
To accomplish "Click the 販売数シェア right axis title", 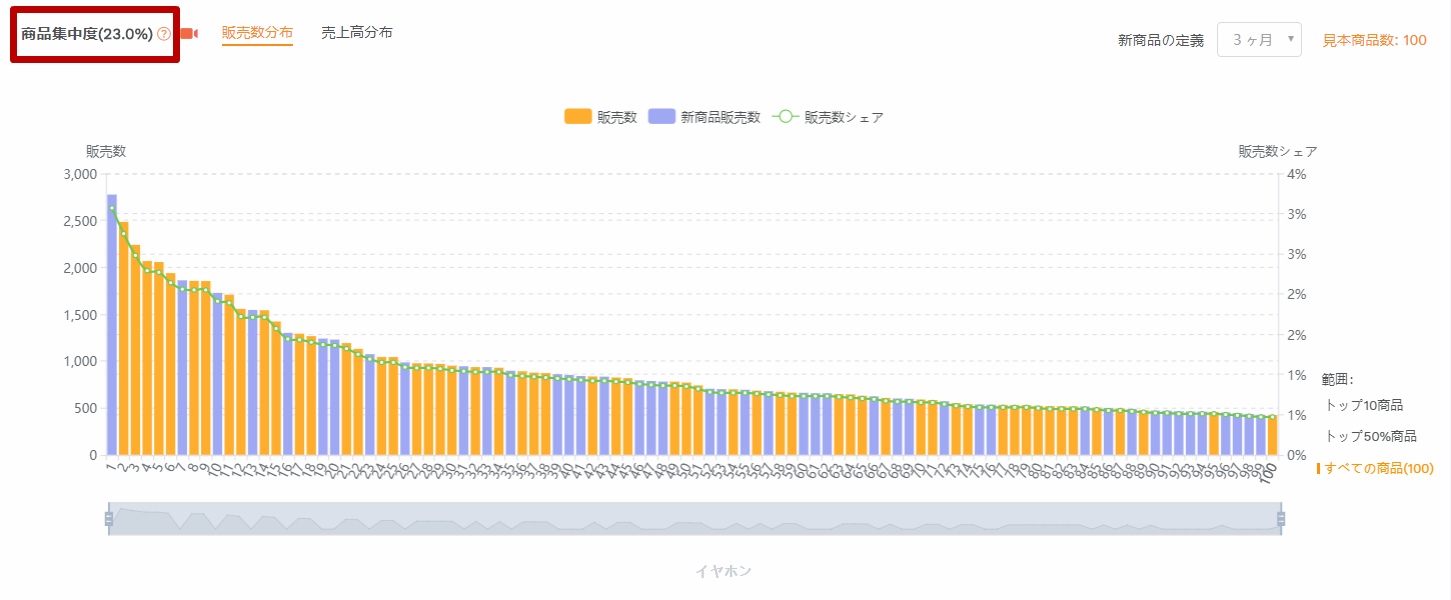I will (1277, 152).
